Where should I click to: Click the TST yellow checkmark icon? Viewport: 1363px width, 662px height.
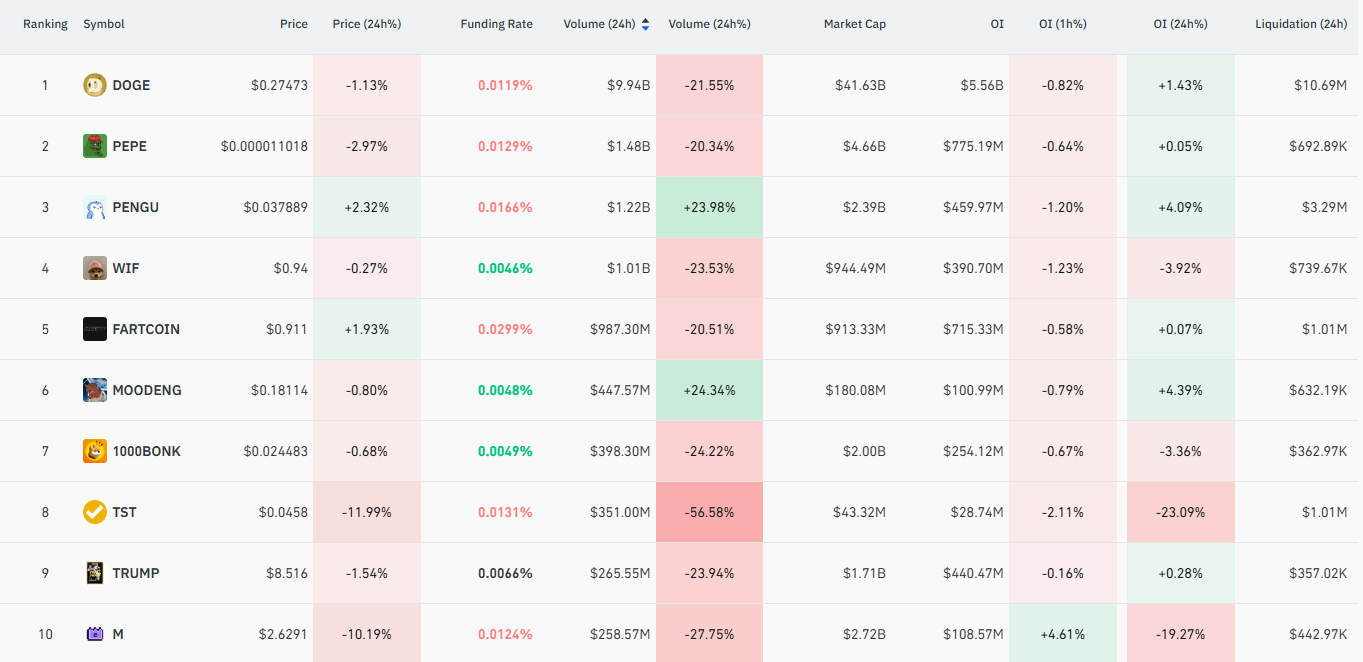coord(95,512)
